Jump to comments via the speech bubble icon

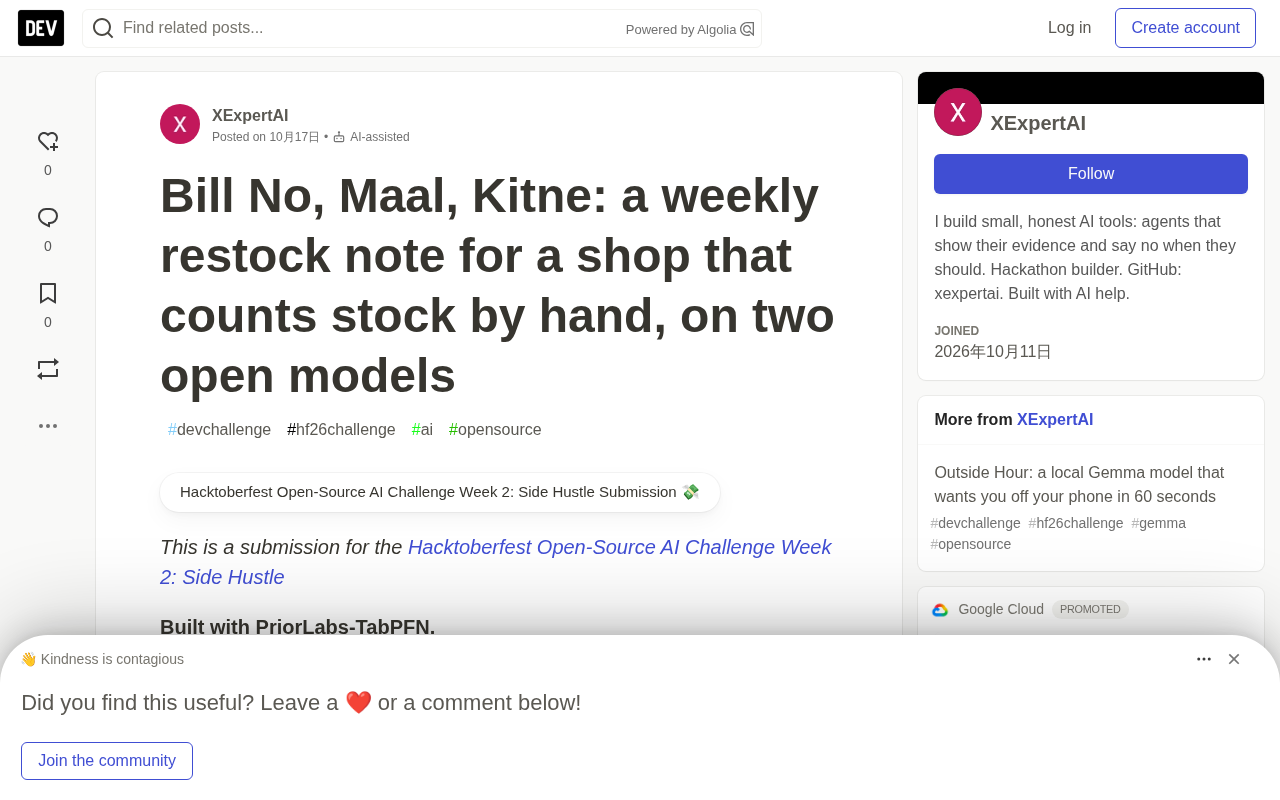pos(48,218)
